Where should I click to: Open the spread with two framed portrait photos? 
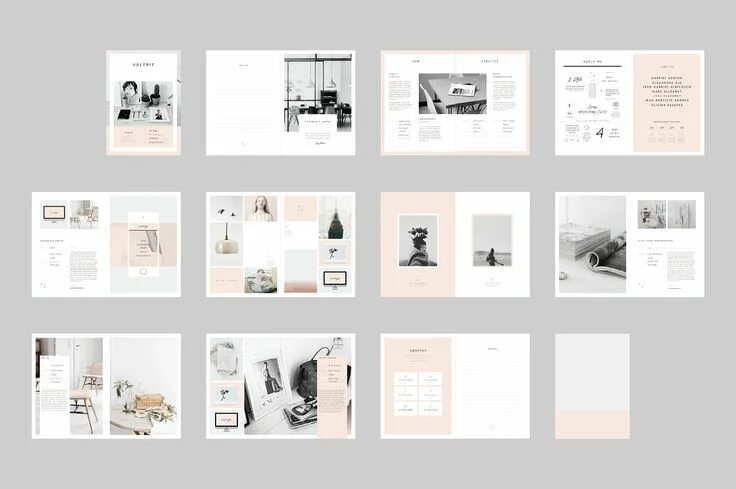tap(455, 244)
